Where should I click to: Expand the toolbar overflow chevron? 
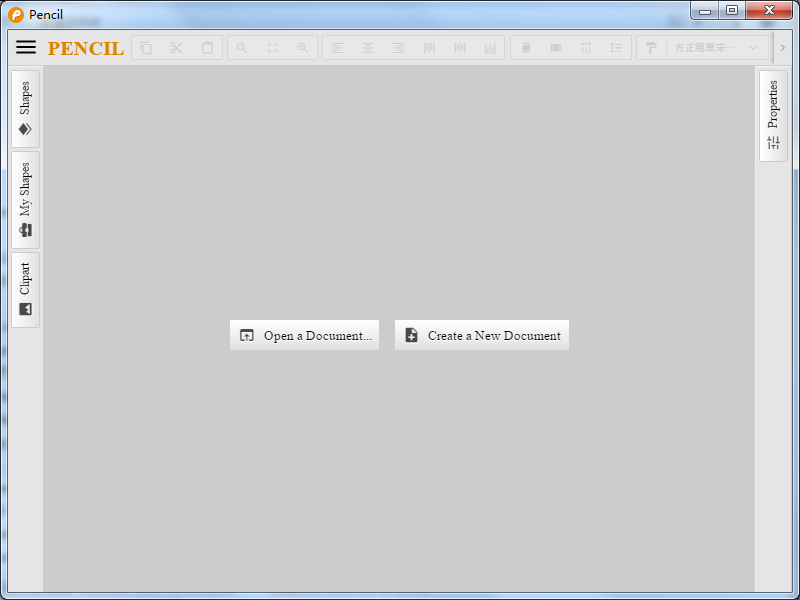(783, 48)
